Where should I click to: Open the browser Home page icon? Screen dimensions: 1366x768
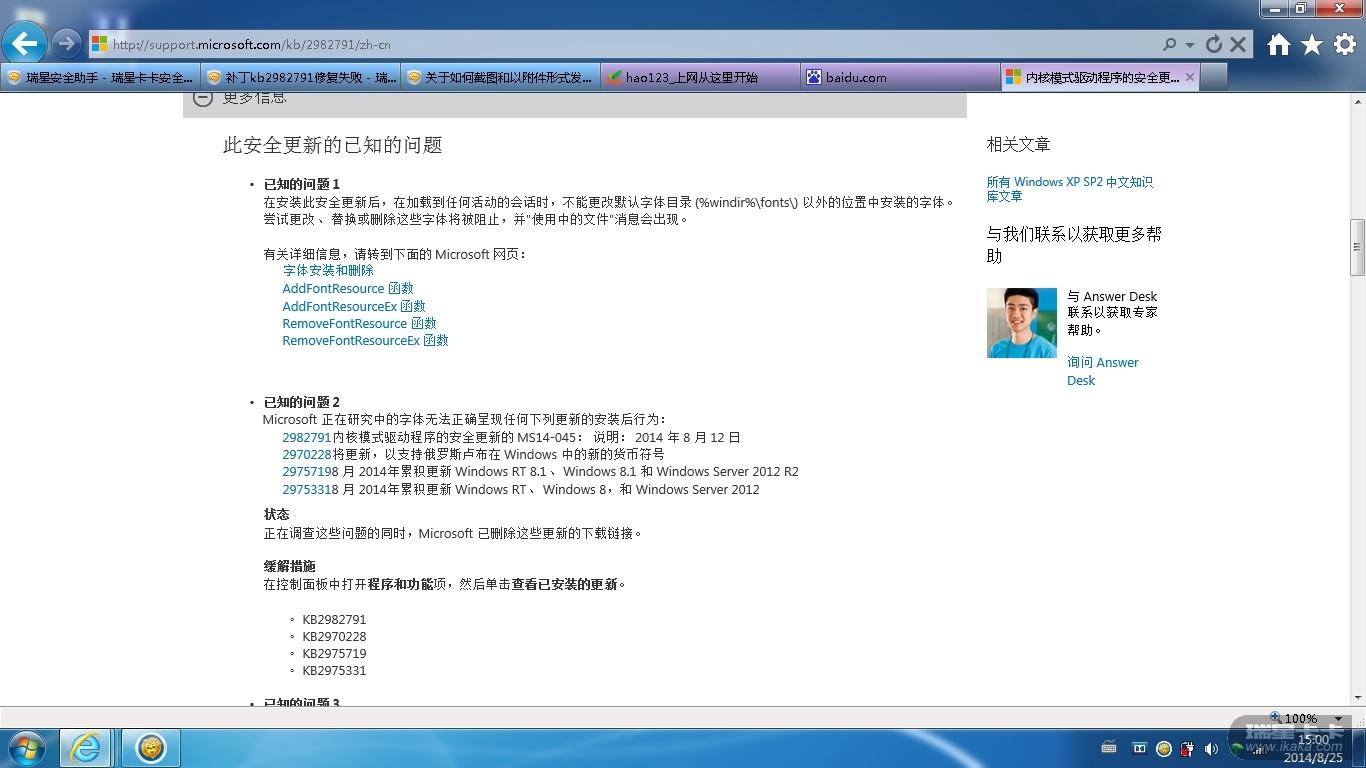[x=1278, y=44]
